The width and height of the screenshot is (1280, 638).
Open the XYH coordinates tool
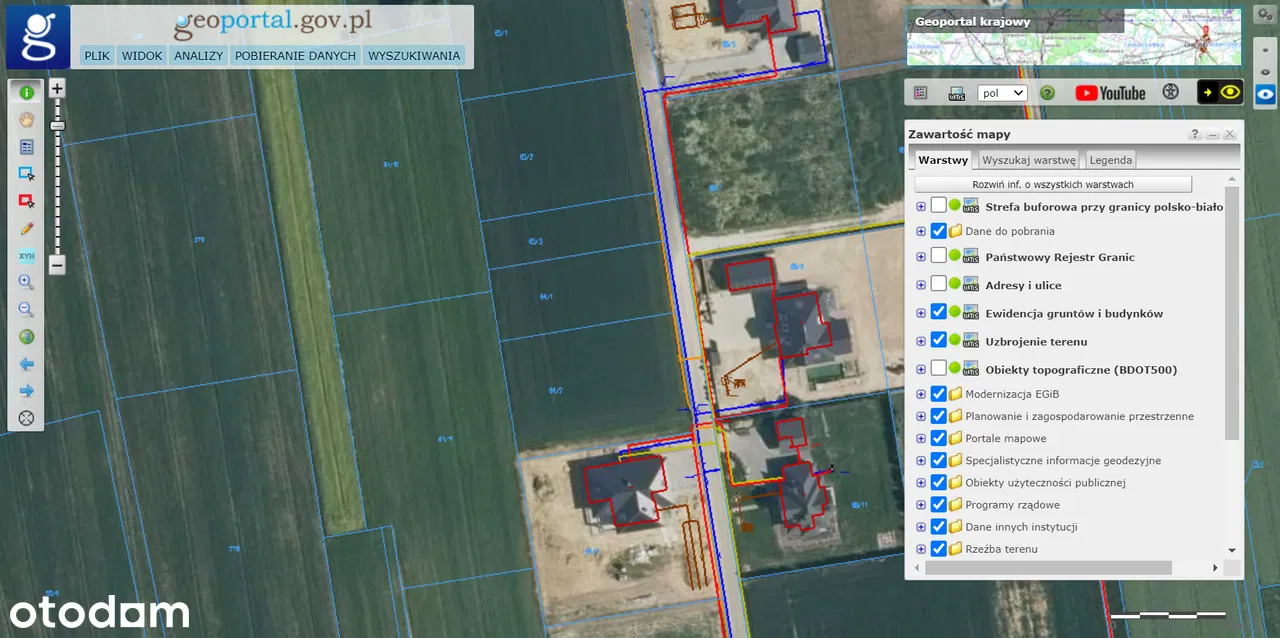[x=27, y=256]
